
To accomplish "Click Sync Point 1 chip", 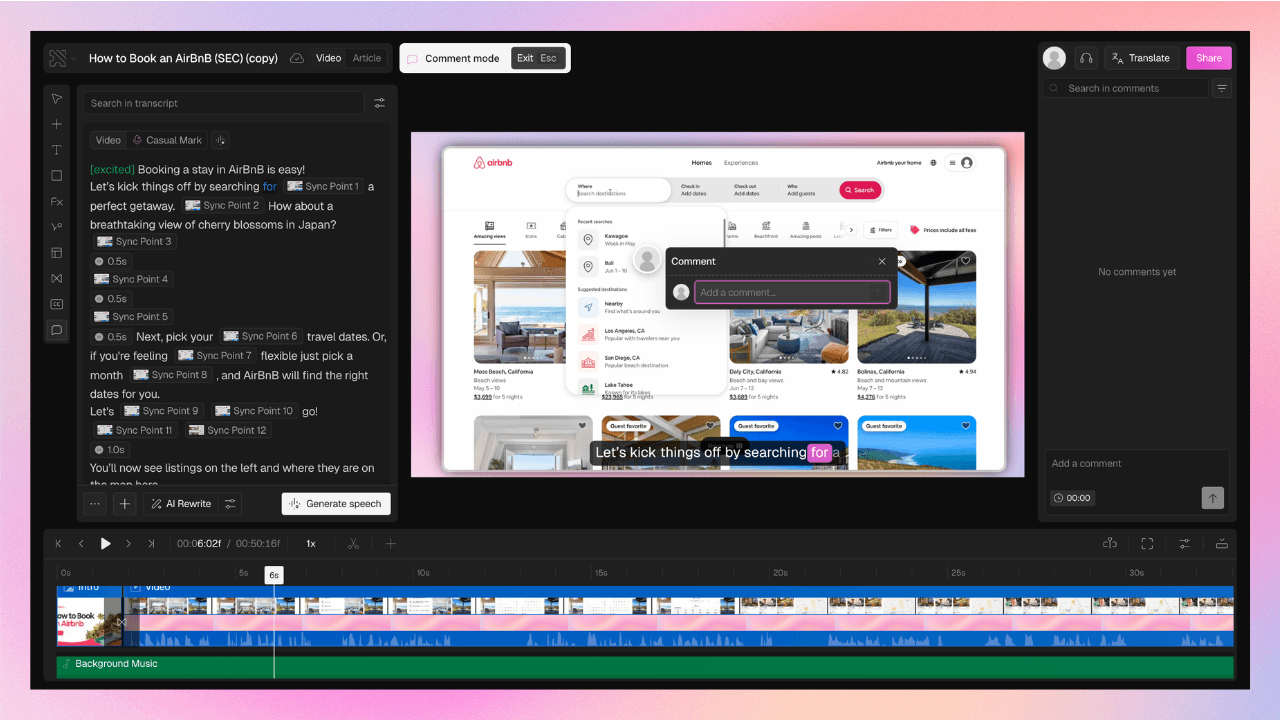I will pyautogui.click(x=323, y=187).
